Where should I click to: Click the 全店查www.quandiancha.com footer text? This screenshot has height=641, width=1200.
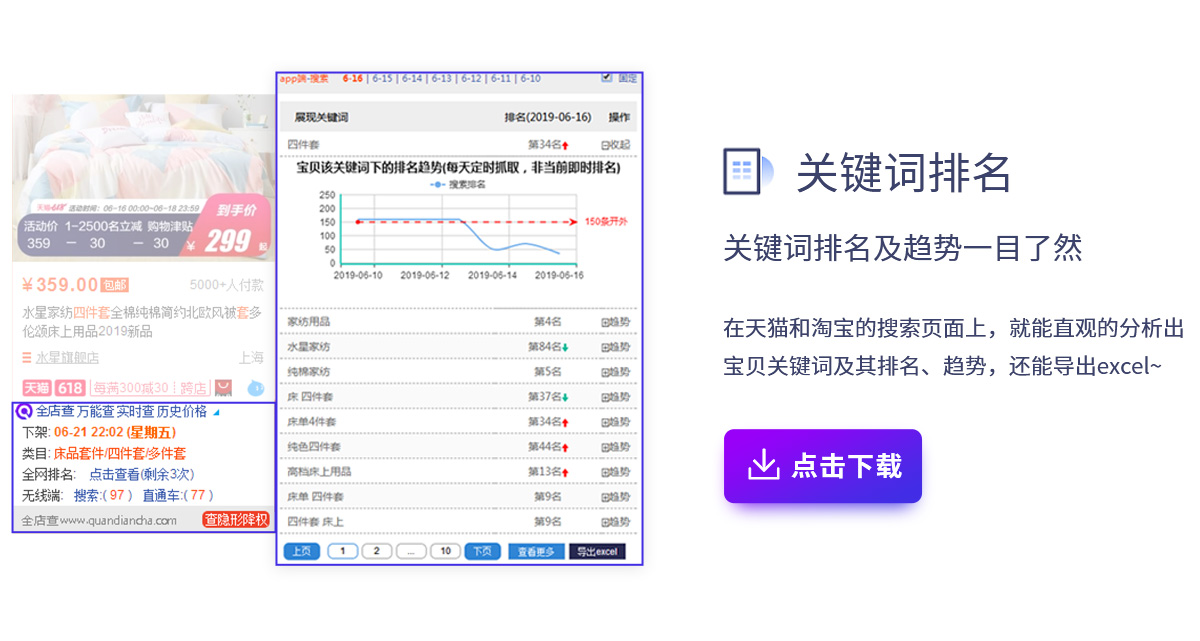tap(99, 520)
